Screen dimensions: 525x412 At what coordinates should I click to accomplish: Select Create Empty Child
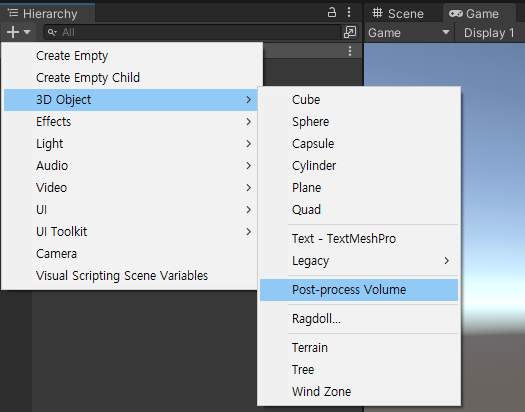point(132,78)
